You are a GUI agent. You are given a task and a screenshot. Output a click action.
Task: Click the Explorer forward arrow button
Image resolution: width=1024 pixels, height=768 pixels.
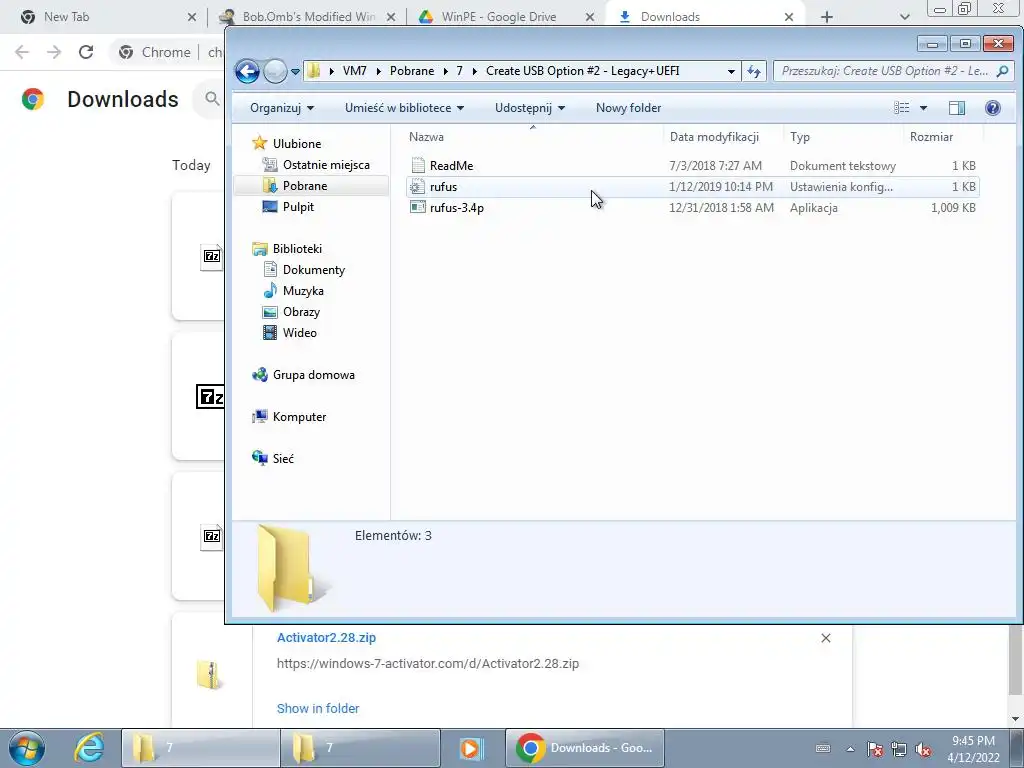pyautogui.click(x=275, y=71)
